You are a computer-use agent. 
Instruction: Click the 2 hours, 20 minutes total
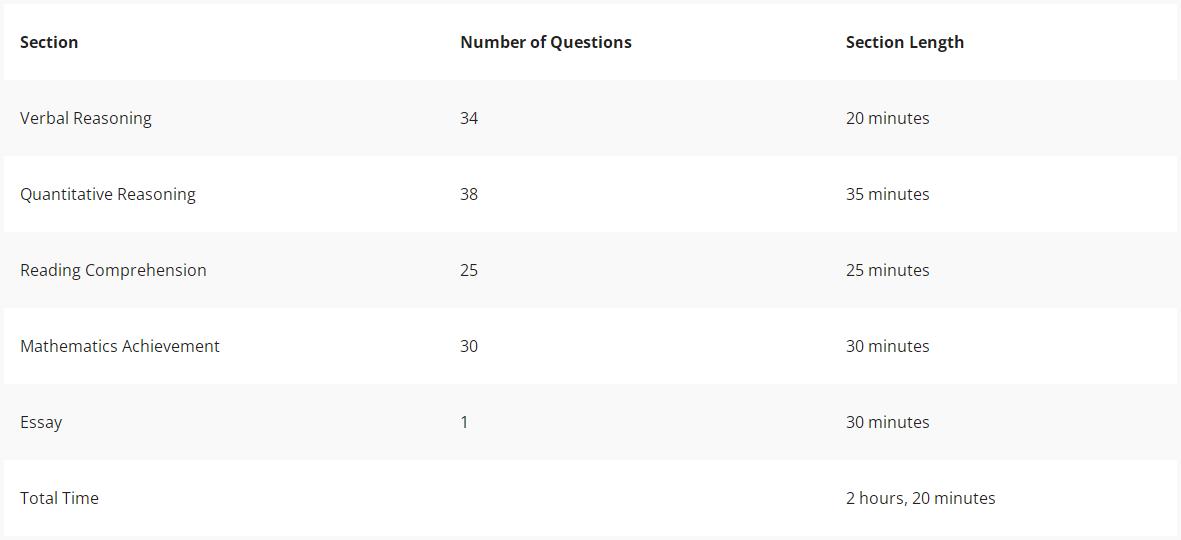[x=920, y=499]
